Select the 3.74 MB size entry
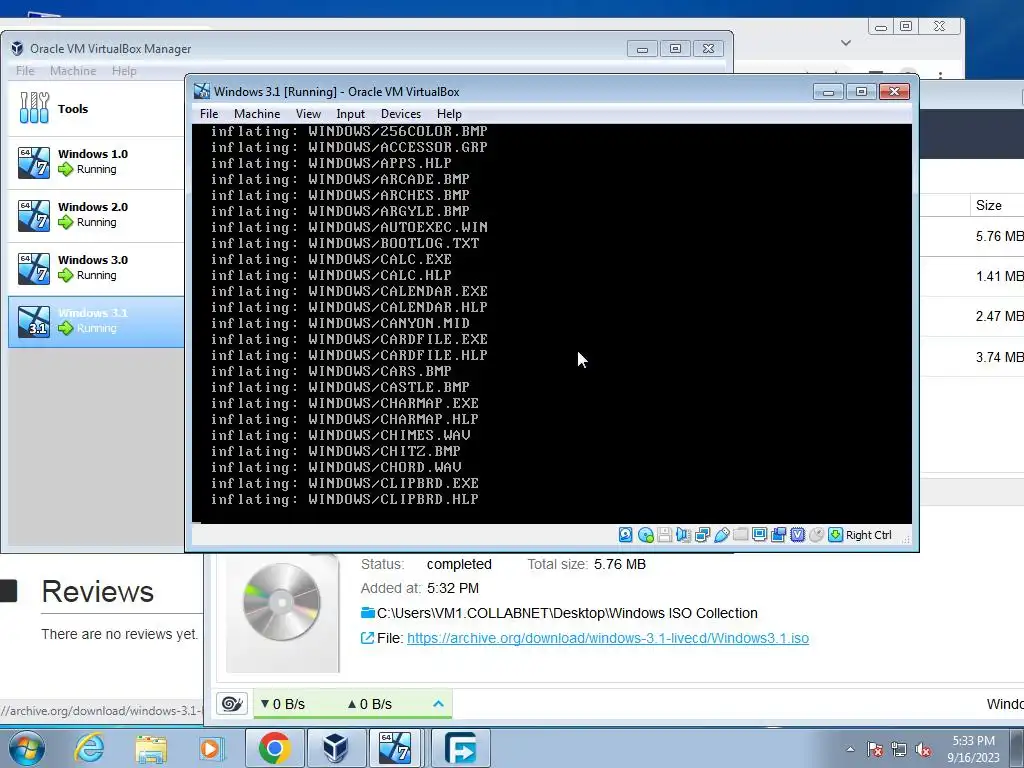 pyautogui.click(x=999, y=357)
